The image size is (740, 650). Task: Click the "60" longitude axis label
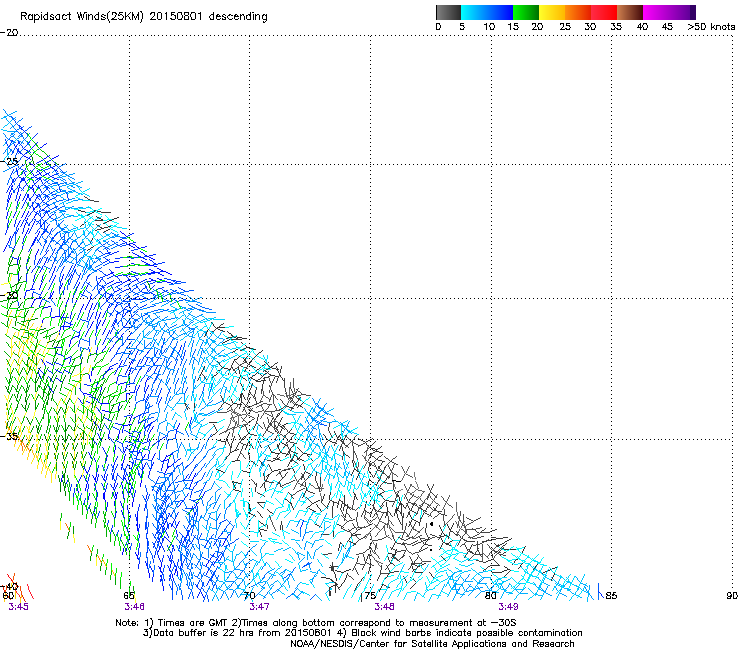coord(8,596)
